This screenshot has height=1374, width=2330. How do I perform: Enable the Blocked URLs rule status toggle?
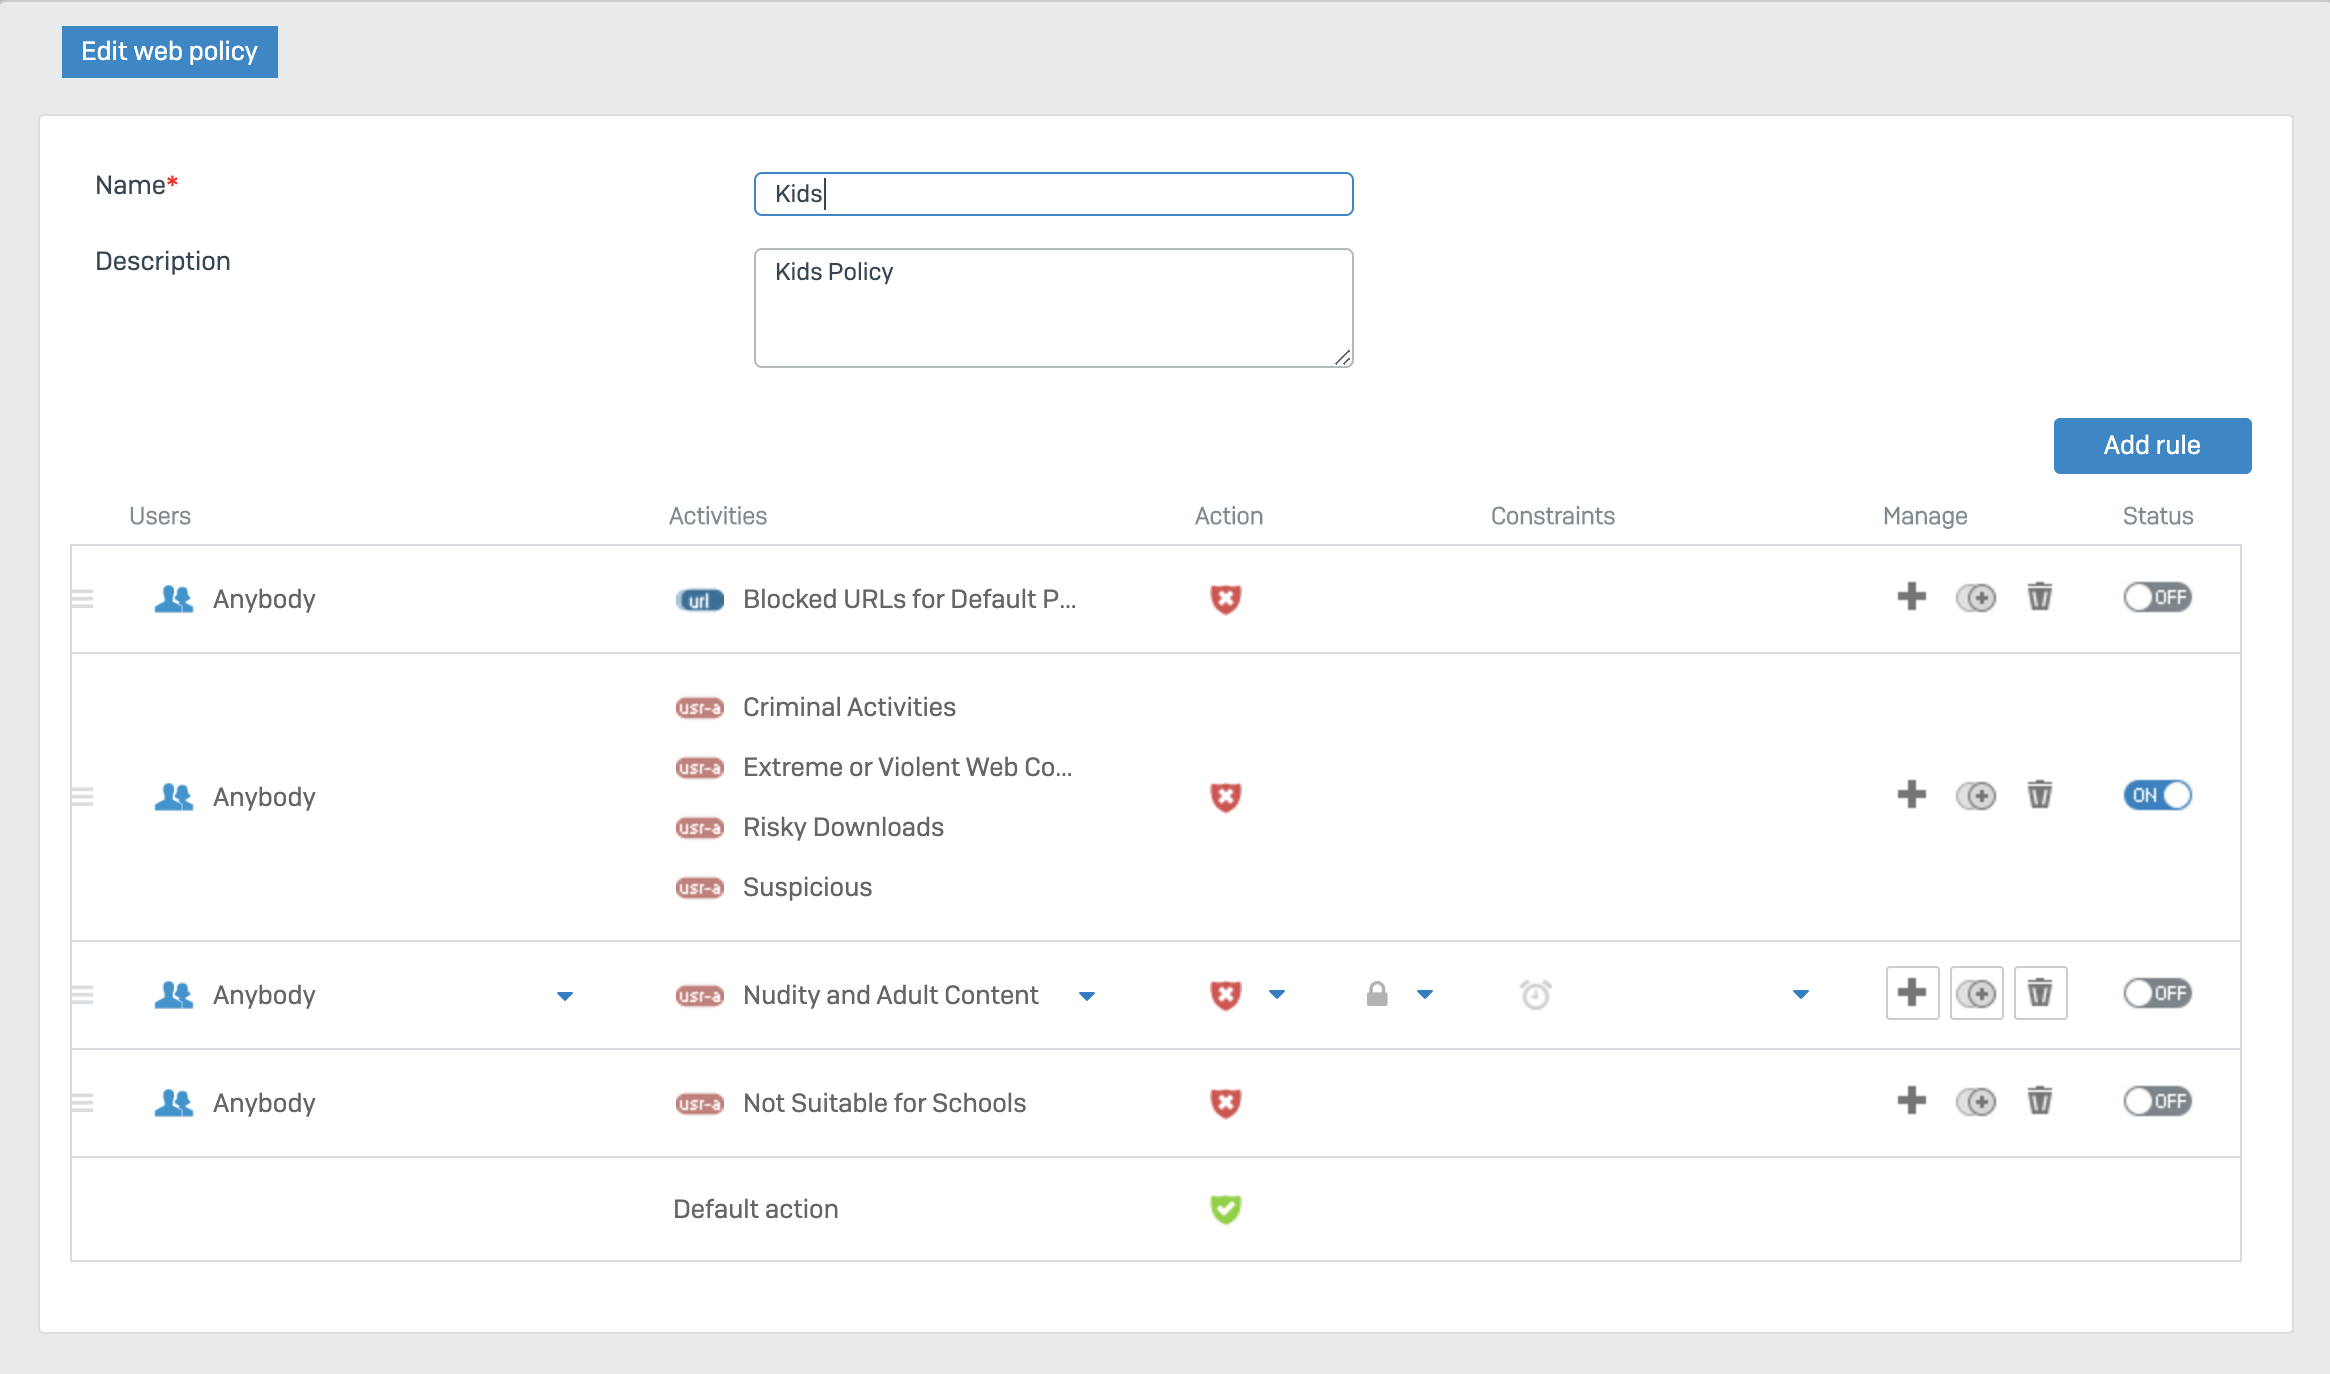(x=2157, y=597)
